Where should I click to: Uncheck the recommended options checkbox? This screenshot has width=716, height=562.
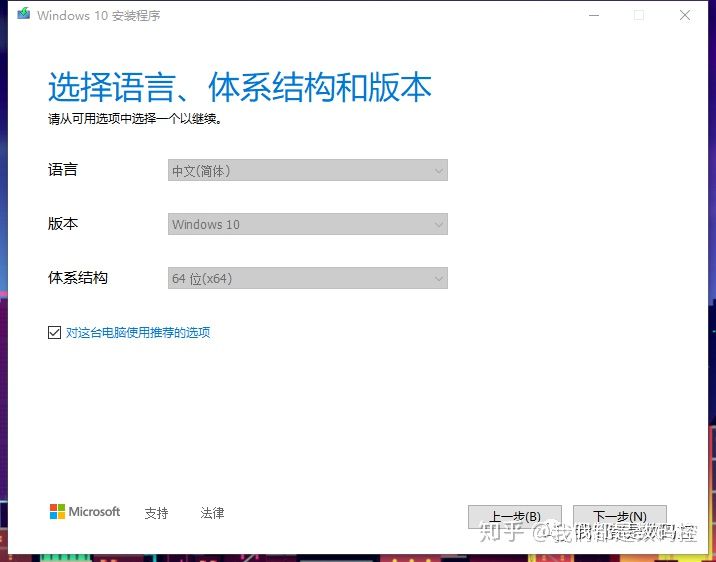coord(54,332)
